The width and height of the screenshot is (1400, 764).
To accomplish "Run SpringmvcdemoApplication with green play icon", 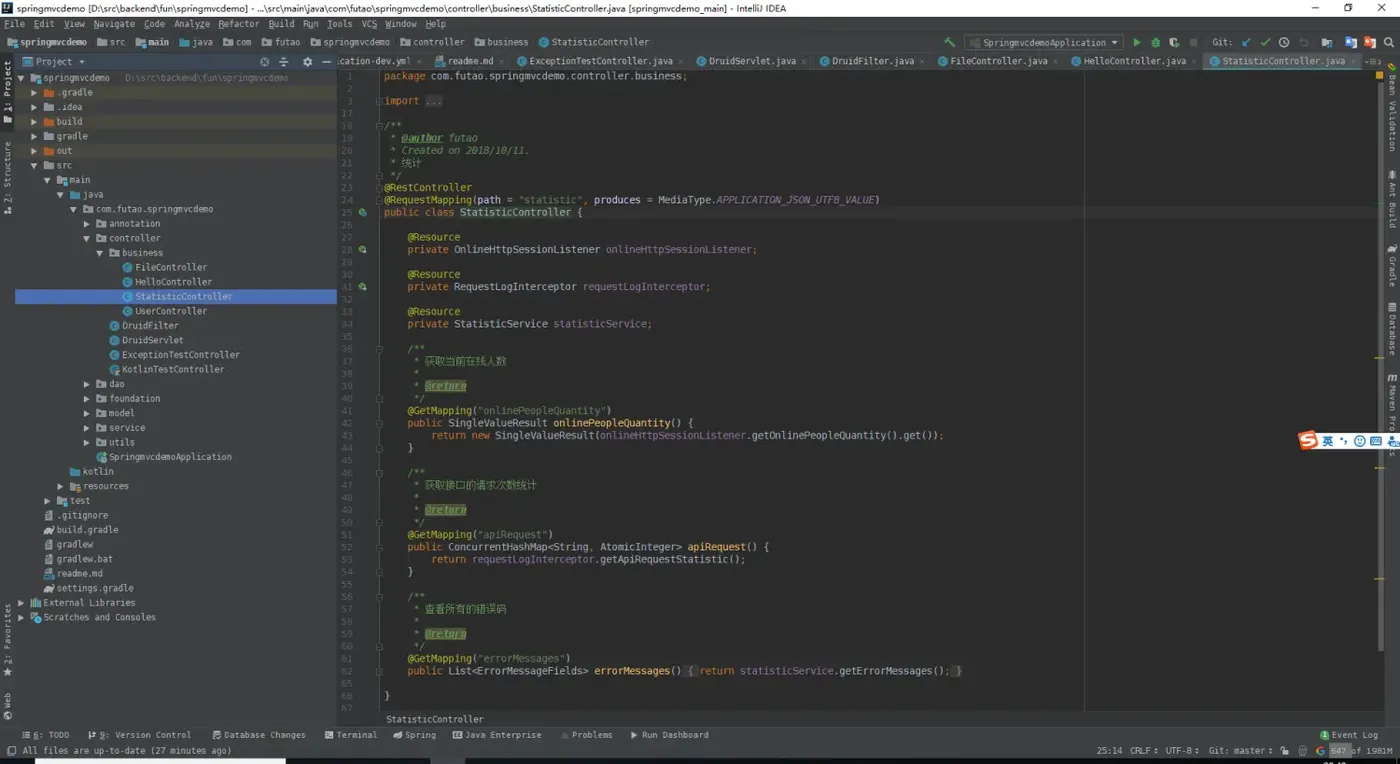I will tap(1136, 43).
